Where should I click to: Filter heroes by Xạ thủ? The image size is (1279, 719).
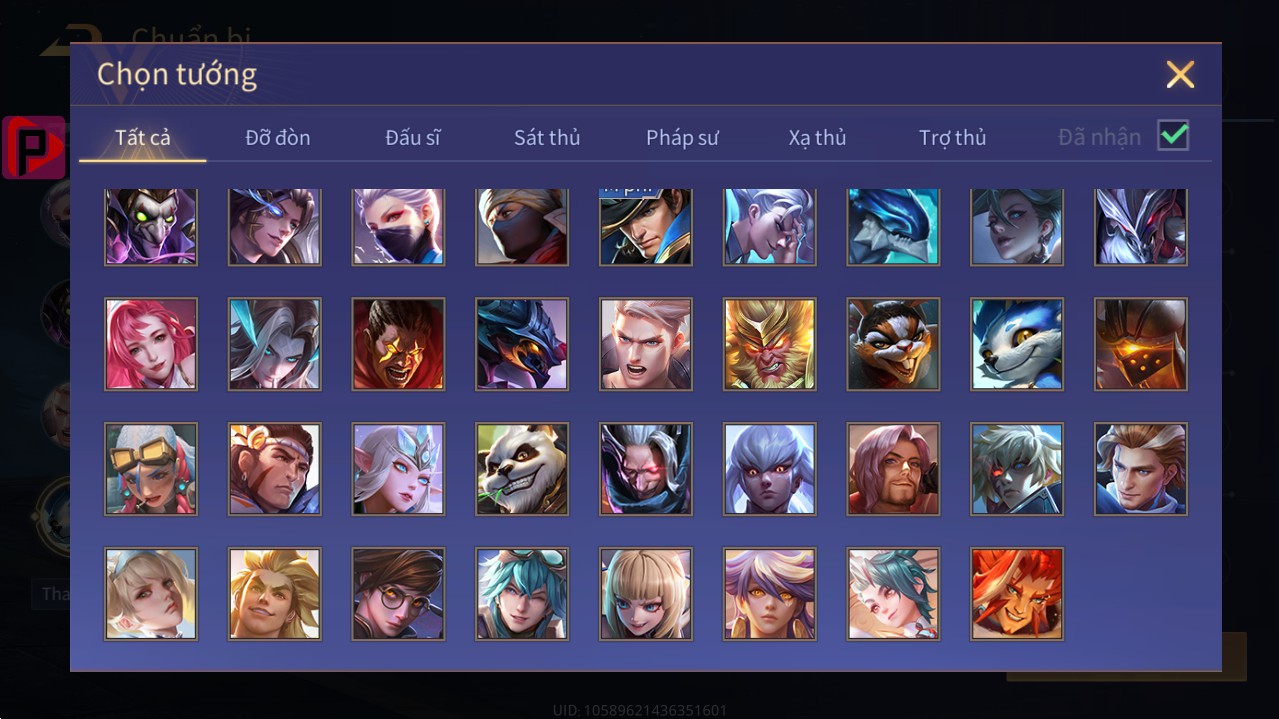(817, 138)
